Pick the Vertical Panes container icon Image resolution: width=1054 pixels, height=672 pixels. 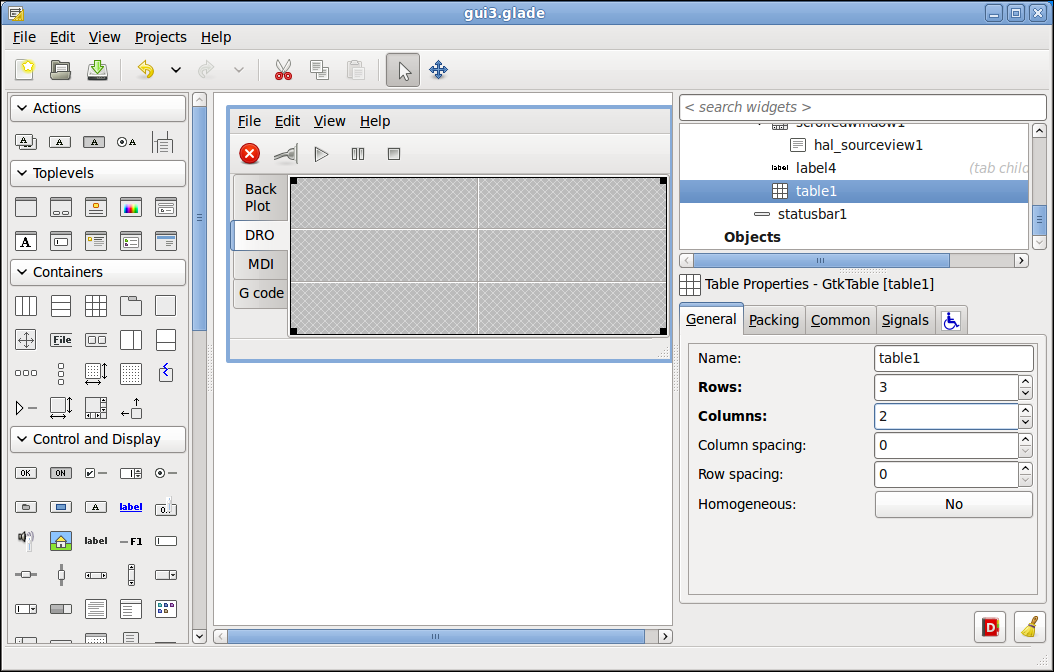coord(166,340)
